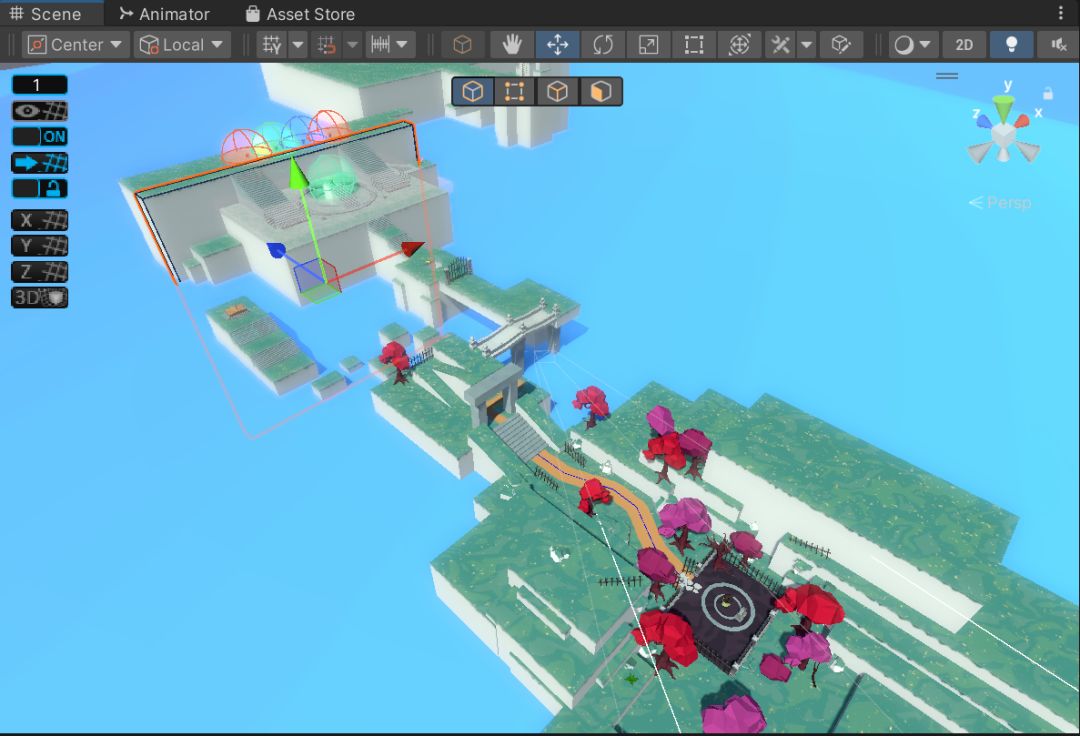Toggle the Y-axis grid visibility button
This screenshot has width=1080, height=736.
coord(272,45)
